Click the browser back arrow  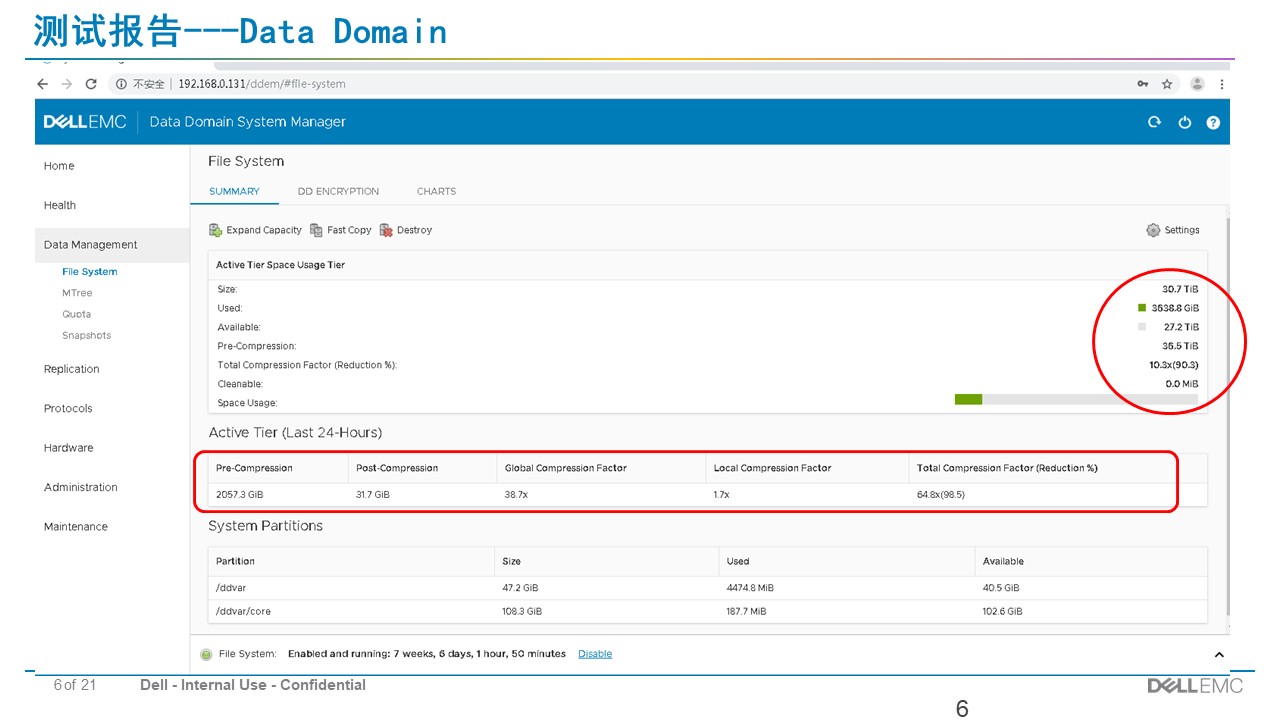42,84
